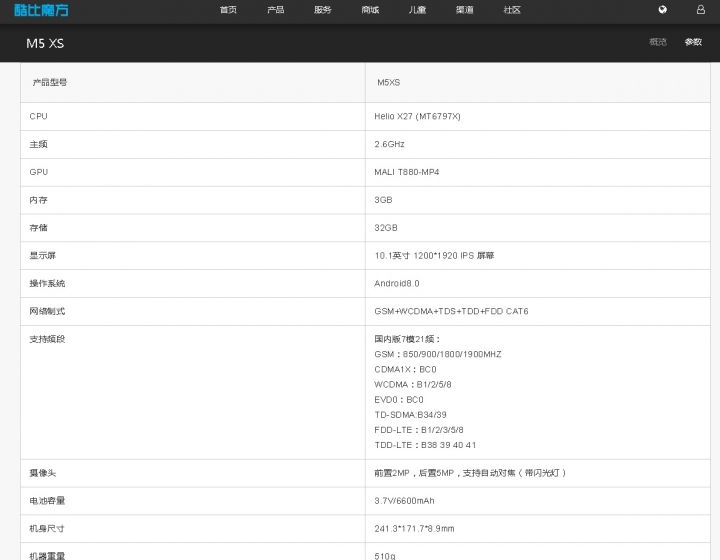Open the 服务 menu item
720x560 pixels.
point(323,10)
